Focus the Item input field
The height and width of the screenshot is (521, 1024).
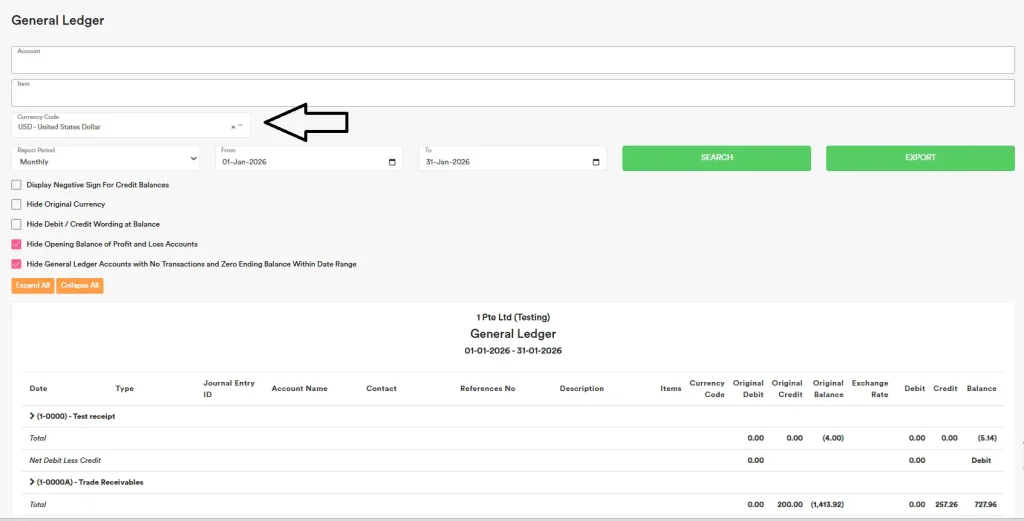[512, 94]
